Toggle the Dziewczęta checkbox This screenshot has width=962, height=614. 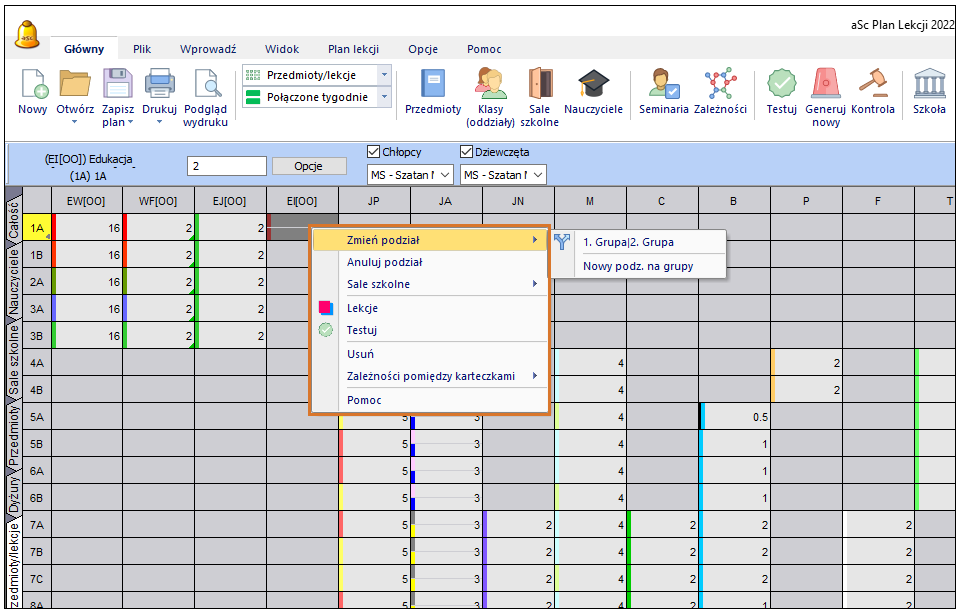coord(466,152)
